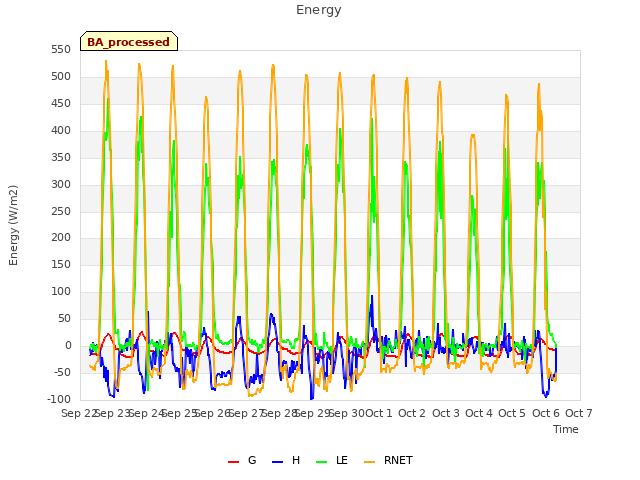
Task: Click the 550 y-axis tick label
Action: tap(61, 50)
